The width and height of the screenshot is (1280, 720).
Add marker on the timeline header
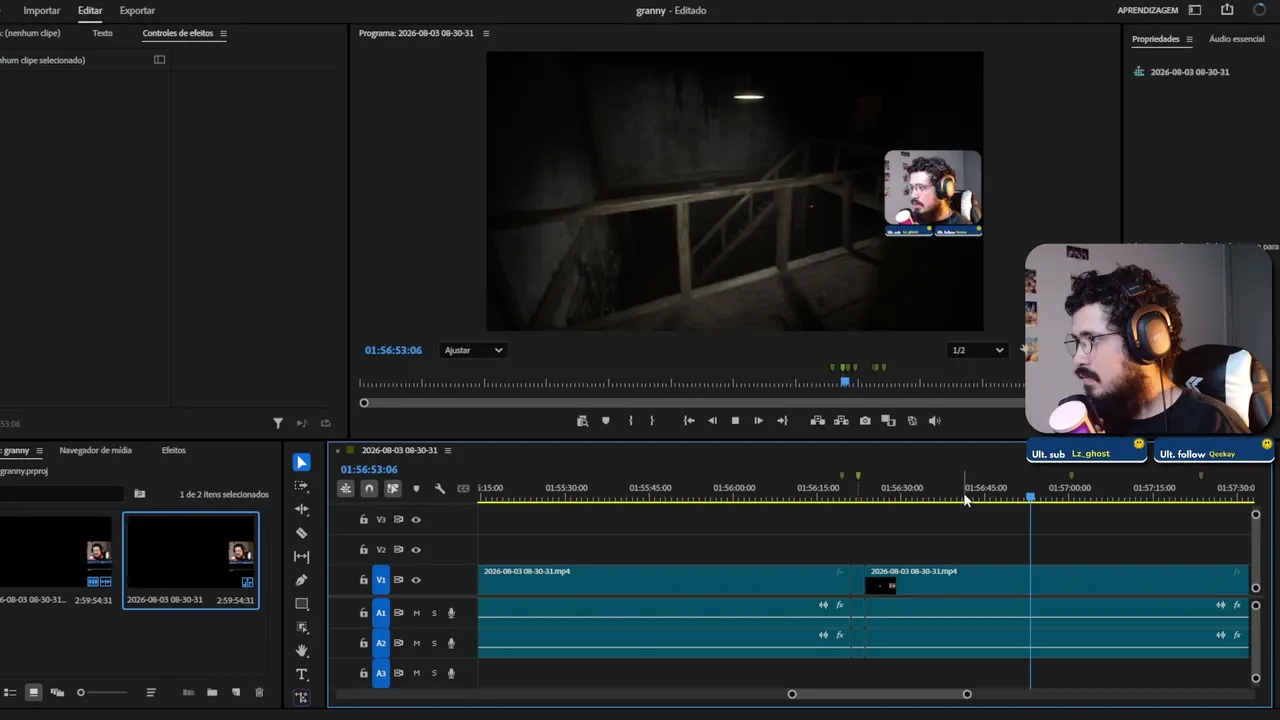click(416, 488)
